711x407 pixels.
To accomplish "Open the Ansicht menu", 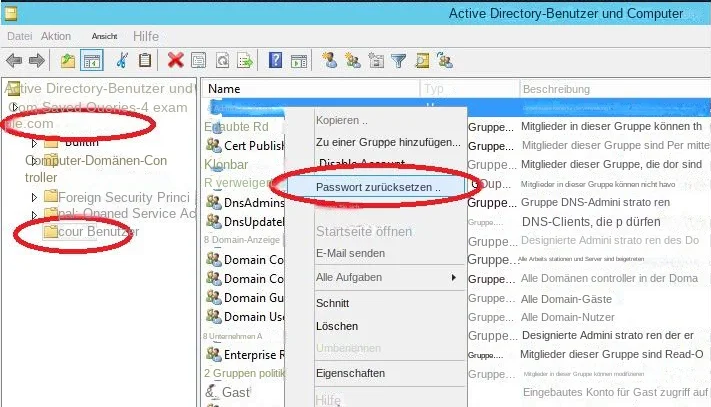I will click(104, 36).
